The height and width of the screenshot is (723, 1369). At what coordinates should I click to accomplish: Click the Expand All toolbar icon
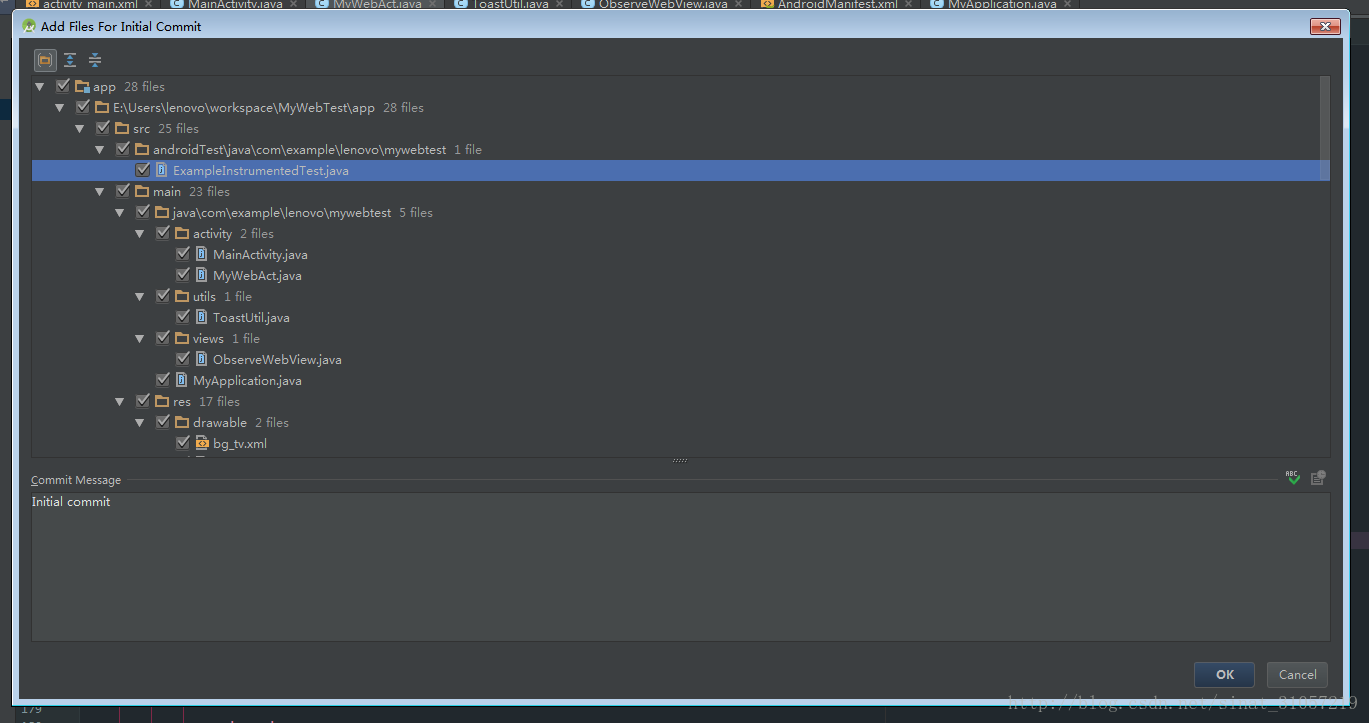[70, 60]
